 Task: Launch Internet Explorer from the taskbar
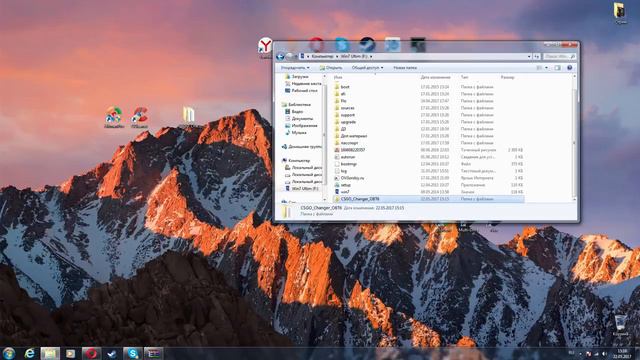click(x=29, y=353)
